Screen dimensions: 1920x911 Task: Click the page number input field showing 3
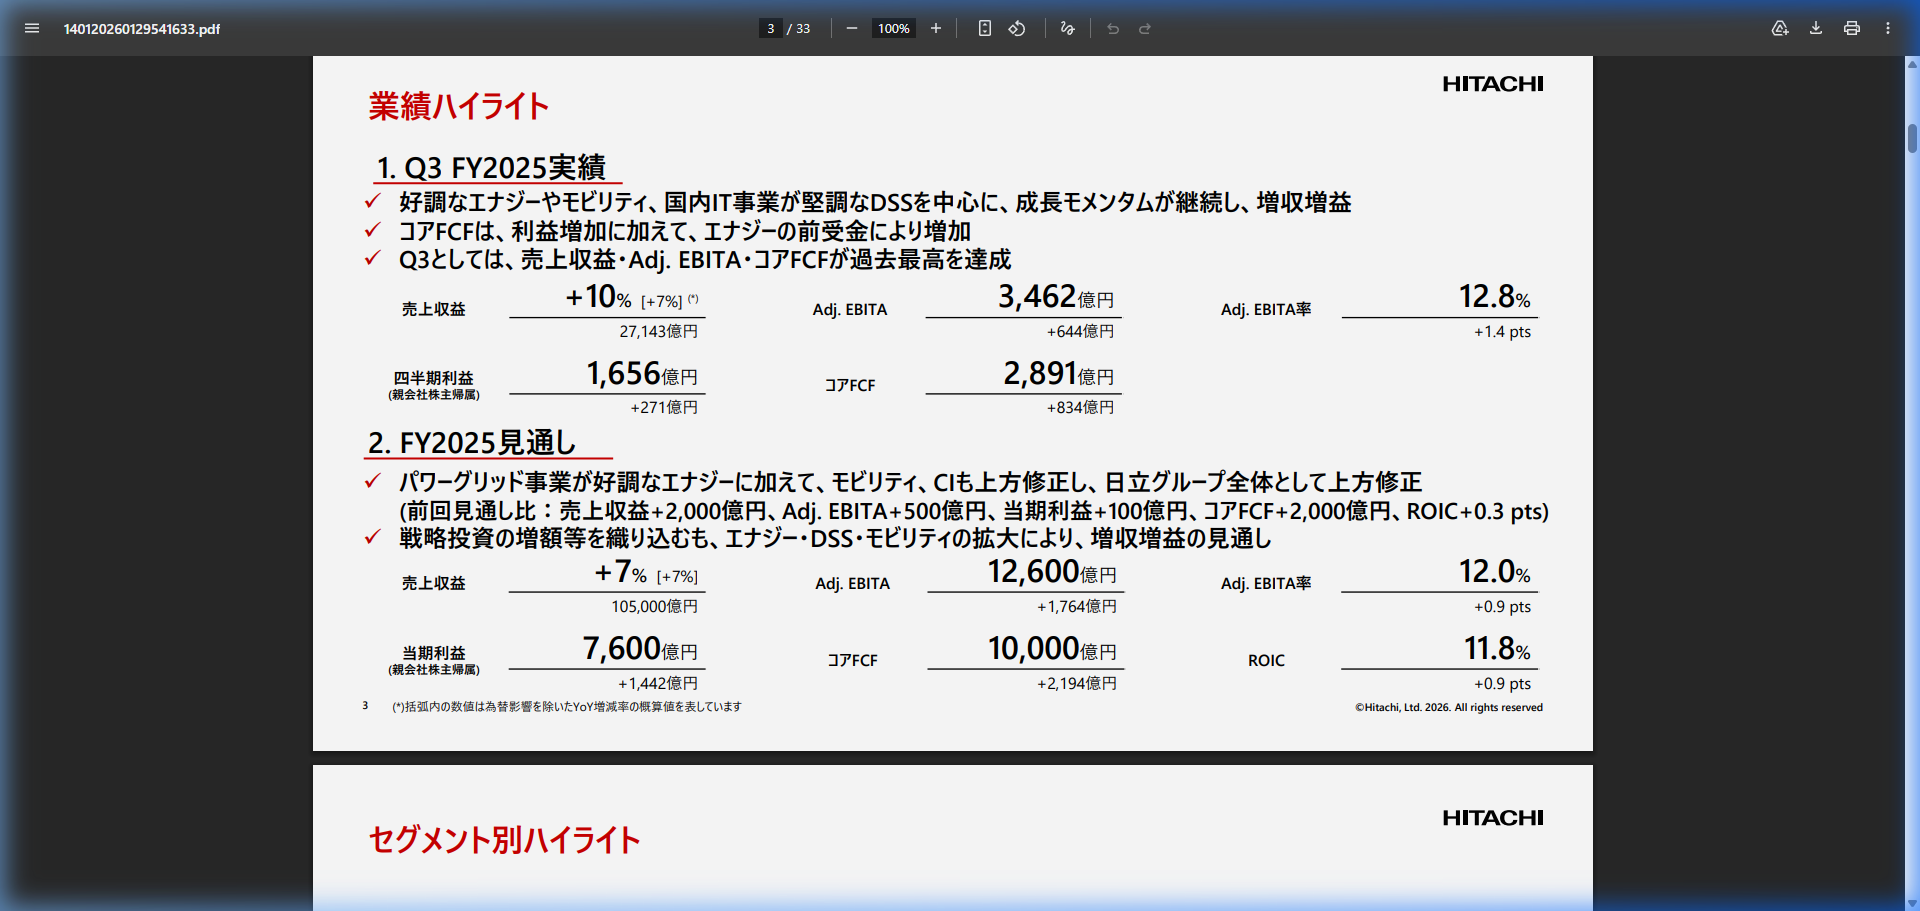(770, 29)
